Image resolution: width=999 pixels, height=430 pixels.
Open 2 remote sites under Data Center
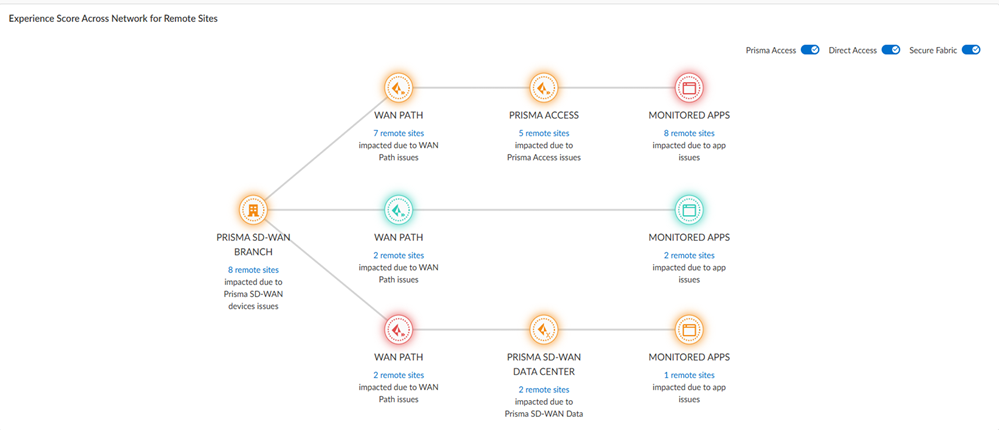coord(544,389)
